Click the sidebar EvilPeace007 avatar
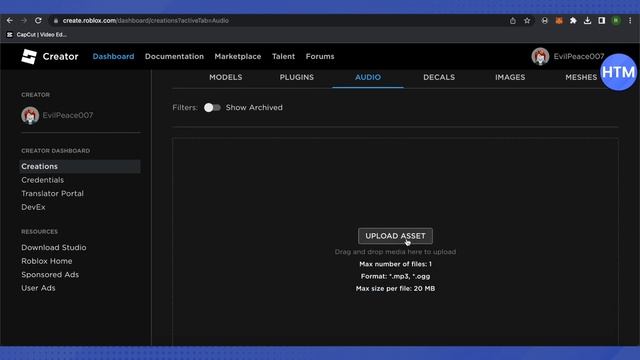The image size is (640, 360). pyautogui.click(x=30, y=115)
